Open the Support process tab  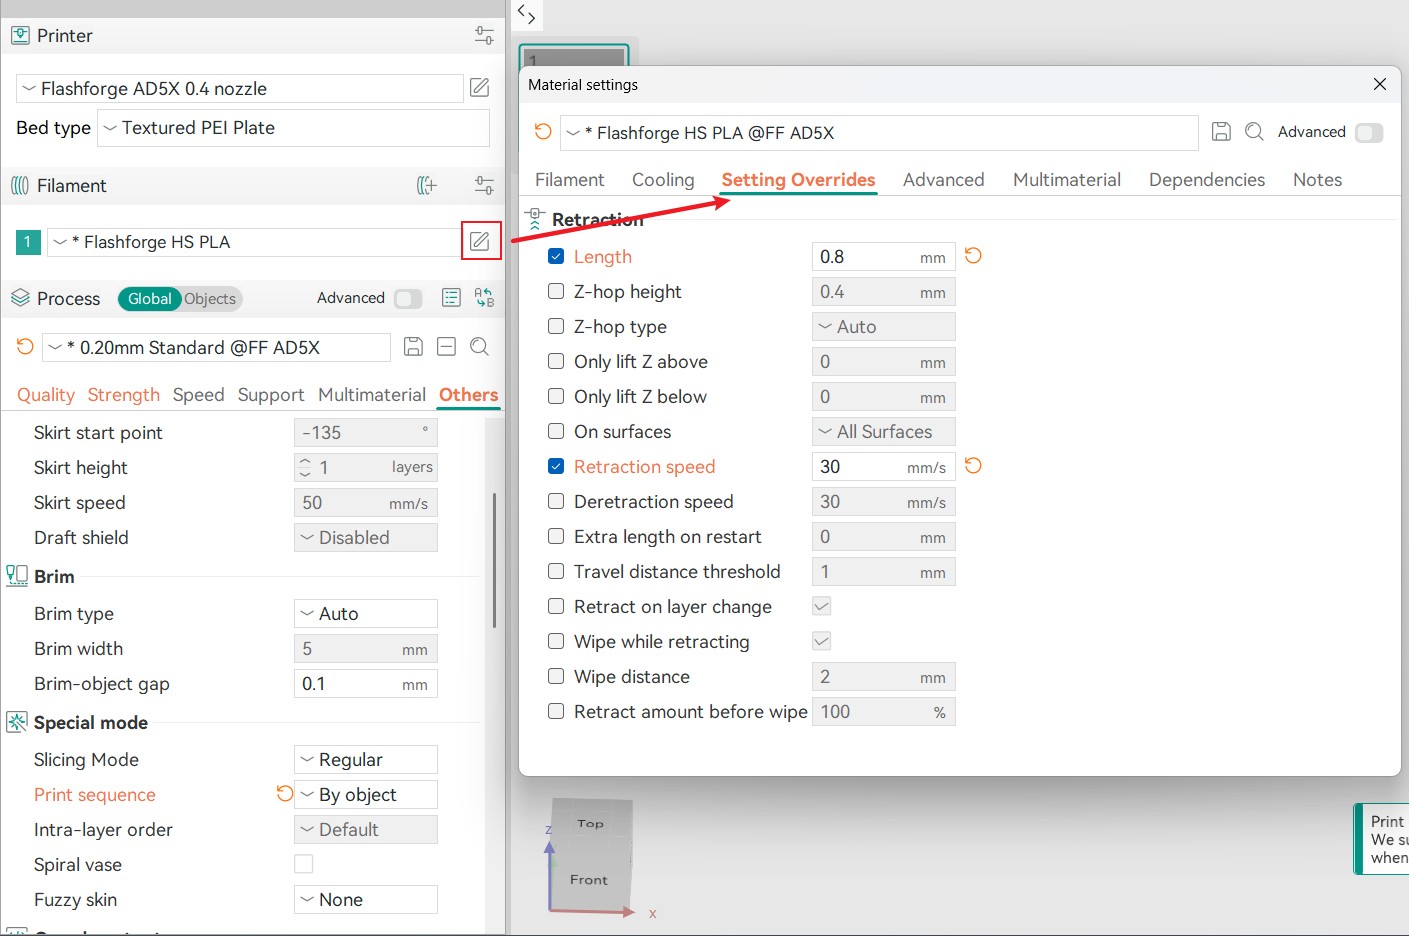point(270,395)
